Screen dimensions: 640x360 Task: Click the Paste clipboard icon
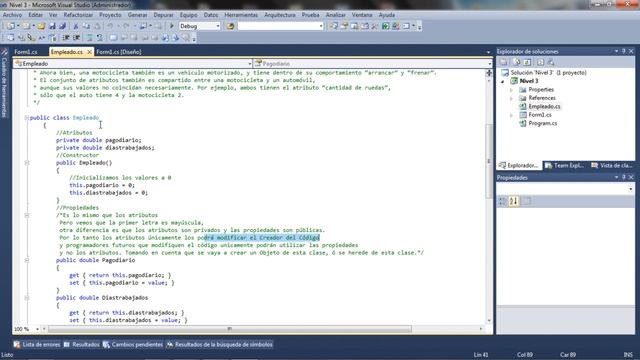coord(97,26)
